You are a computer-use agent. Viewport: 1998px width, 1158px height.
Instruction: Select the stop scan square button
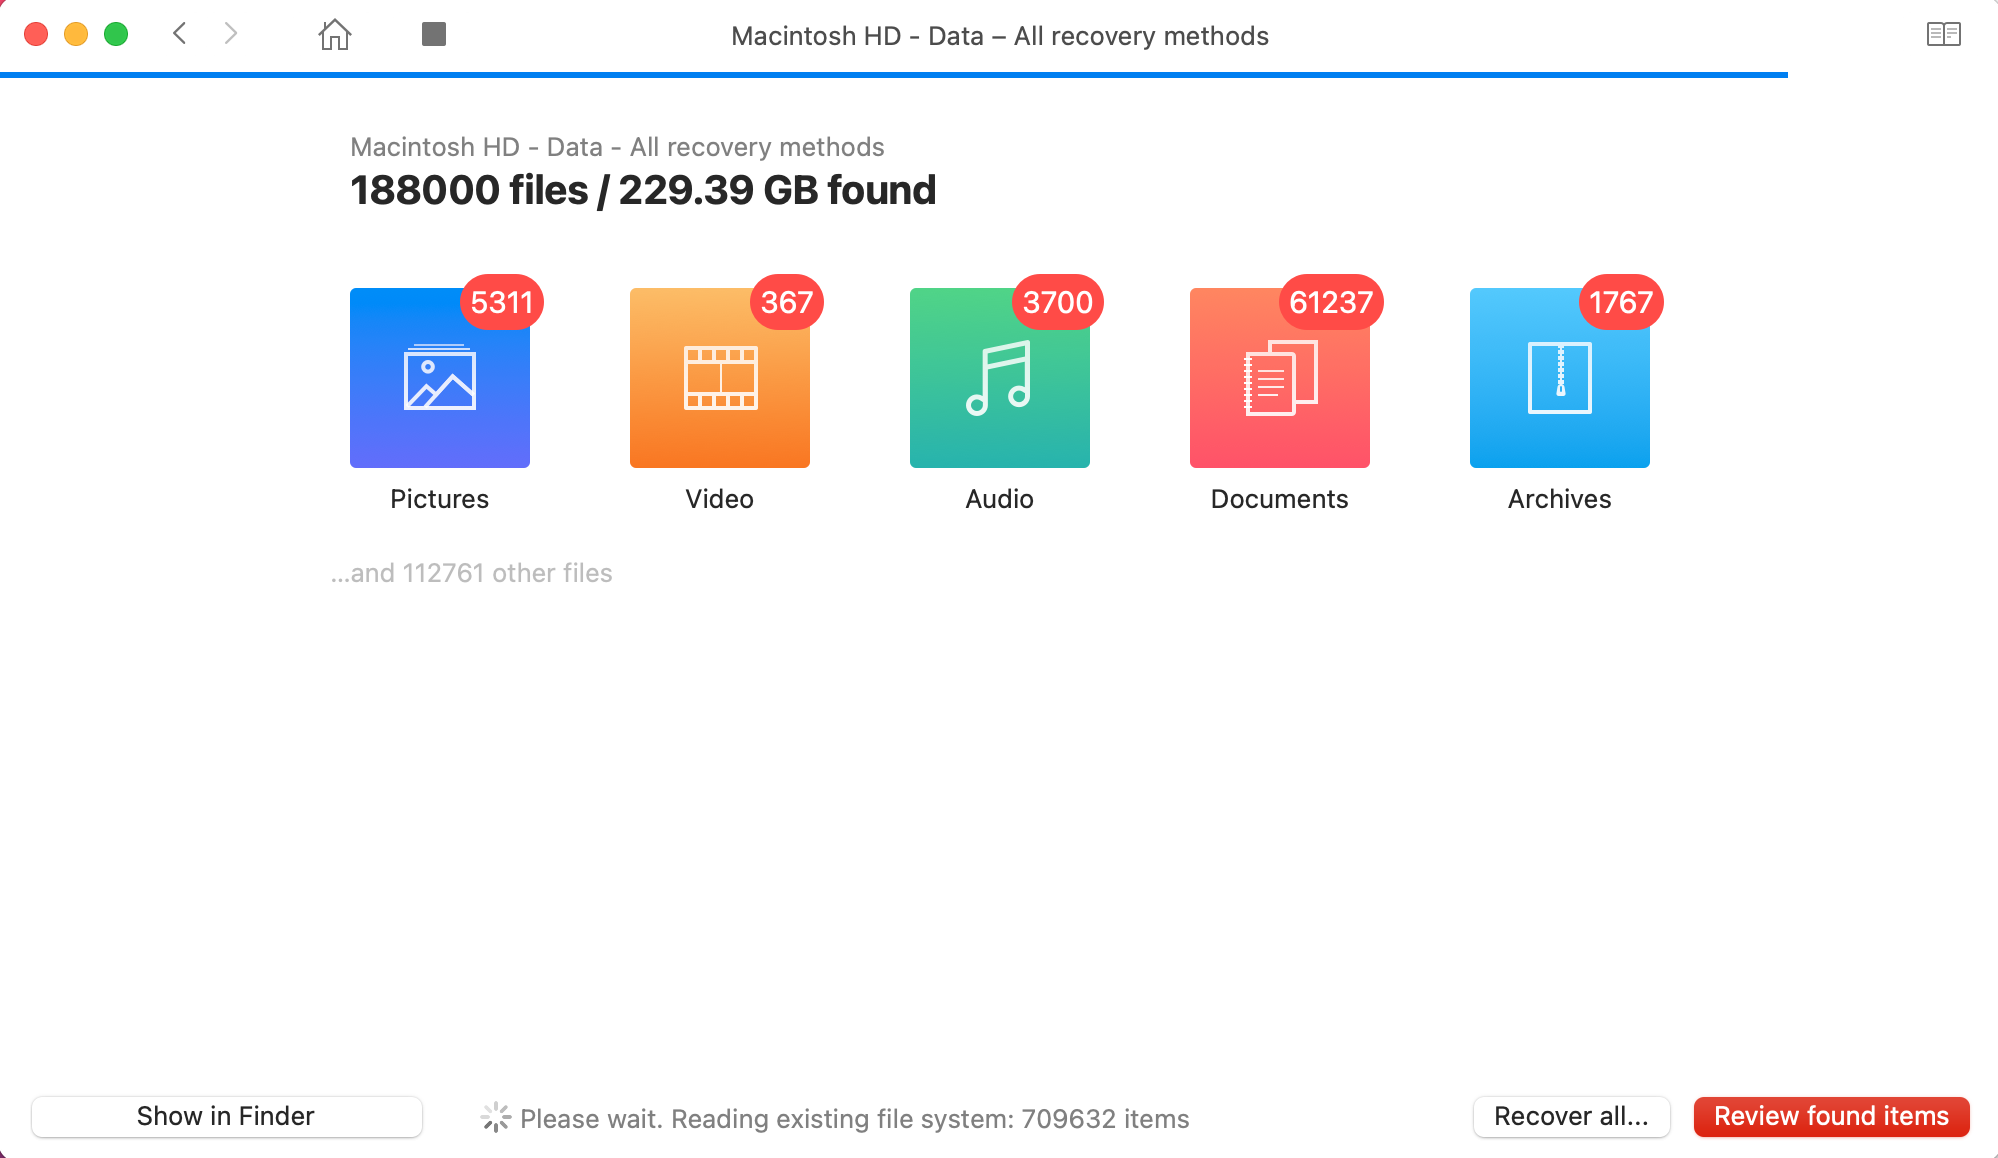click(x=434, y=34)
